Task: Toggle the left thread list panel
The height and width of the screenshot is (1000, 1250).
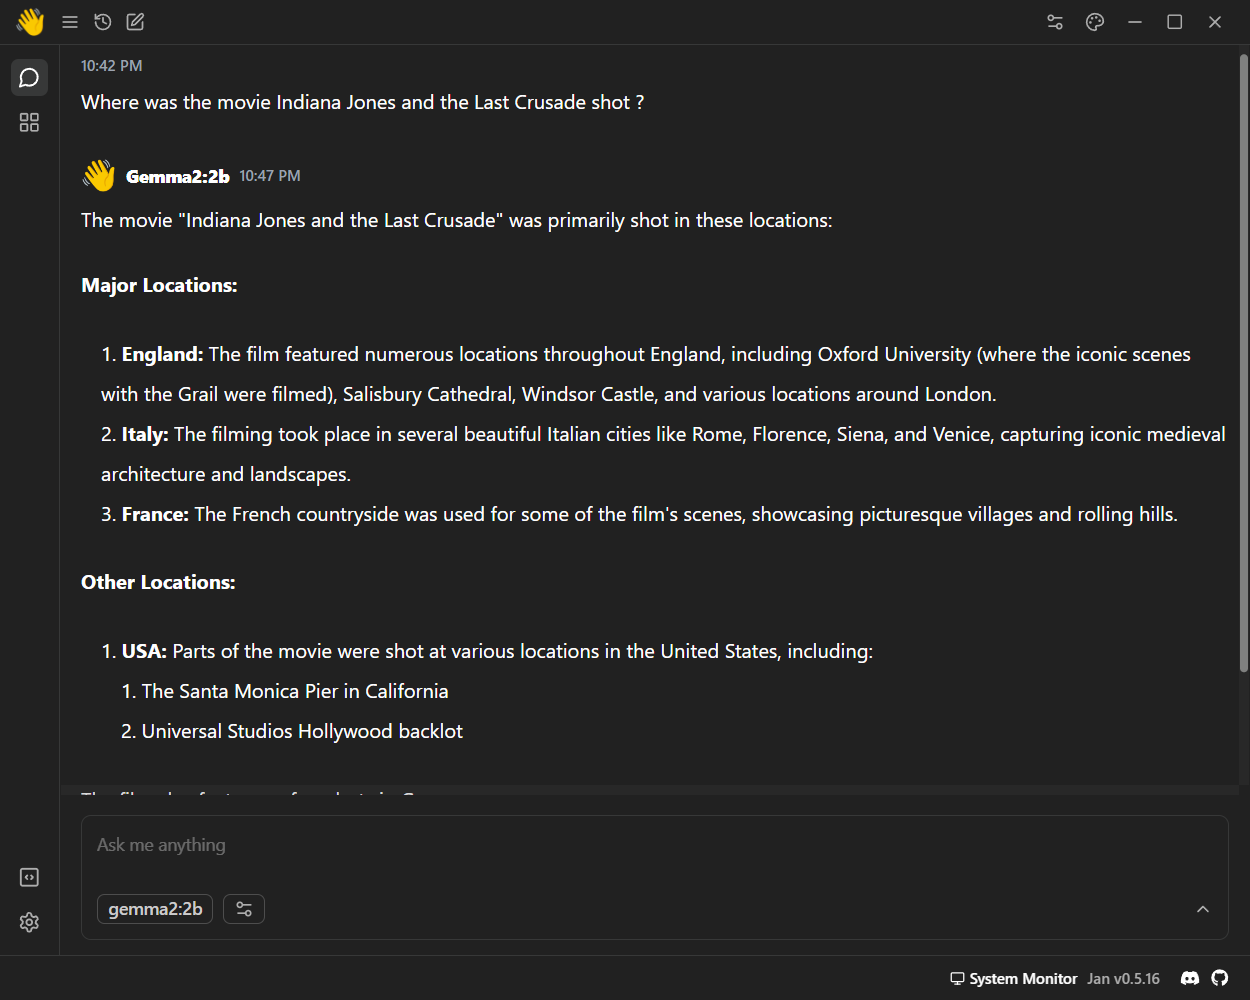Action: click(x=70, y=22)
